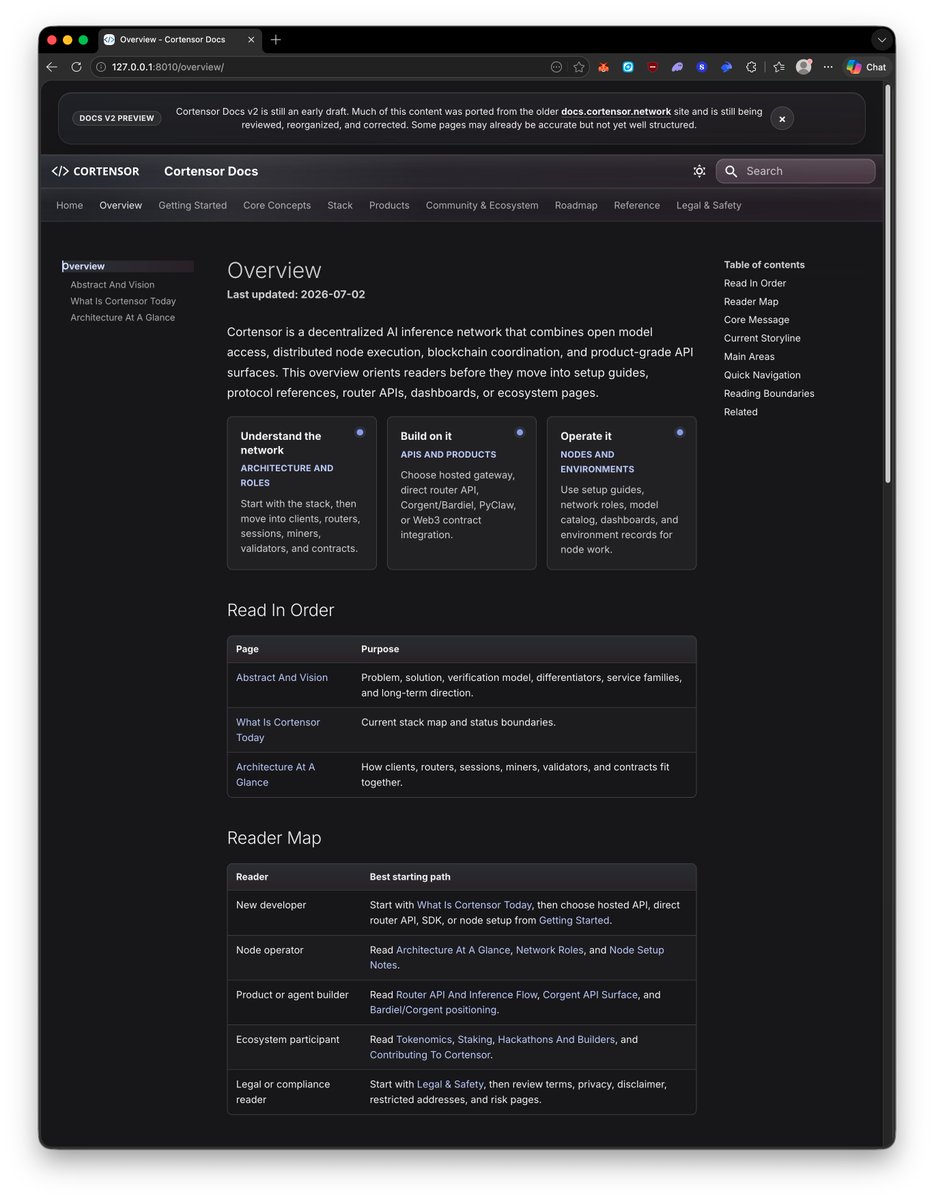Jump to Reading Boundaries in contents
This screenshot has height=1200, width=934.
click(x=769, y=393)
